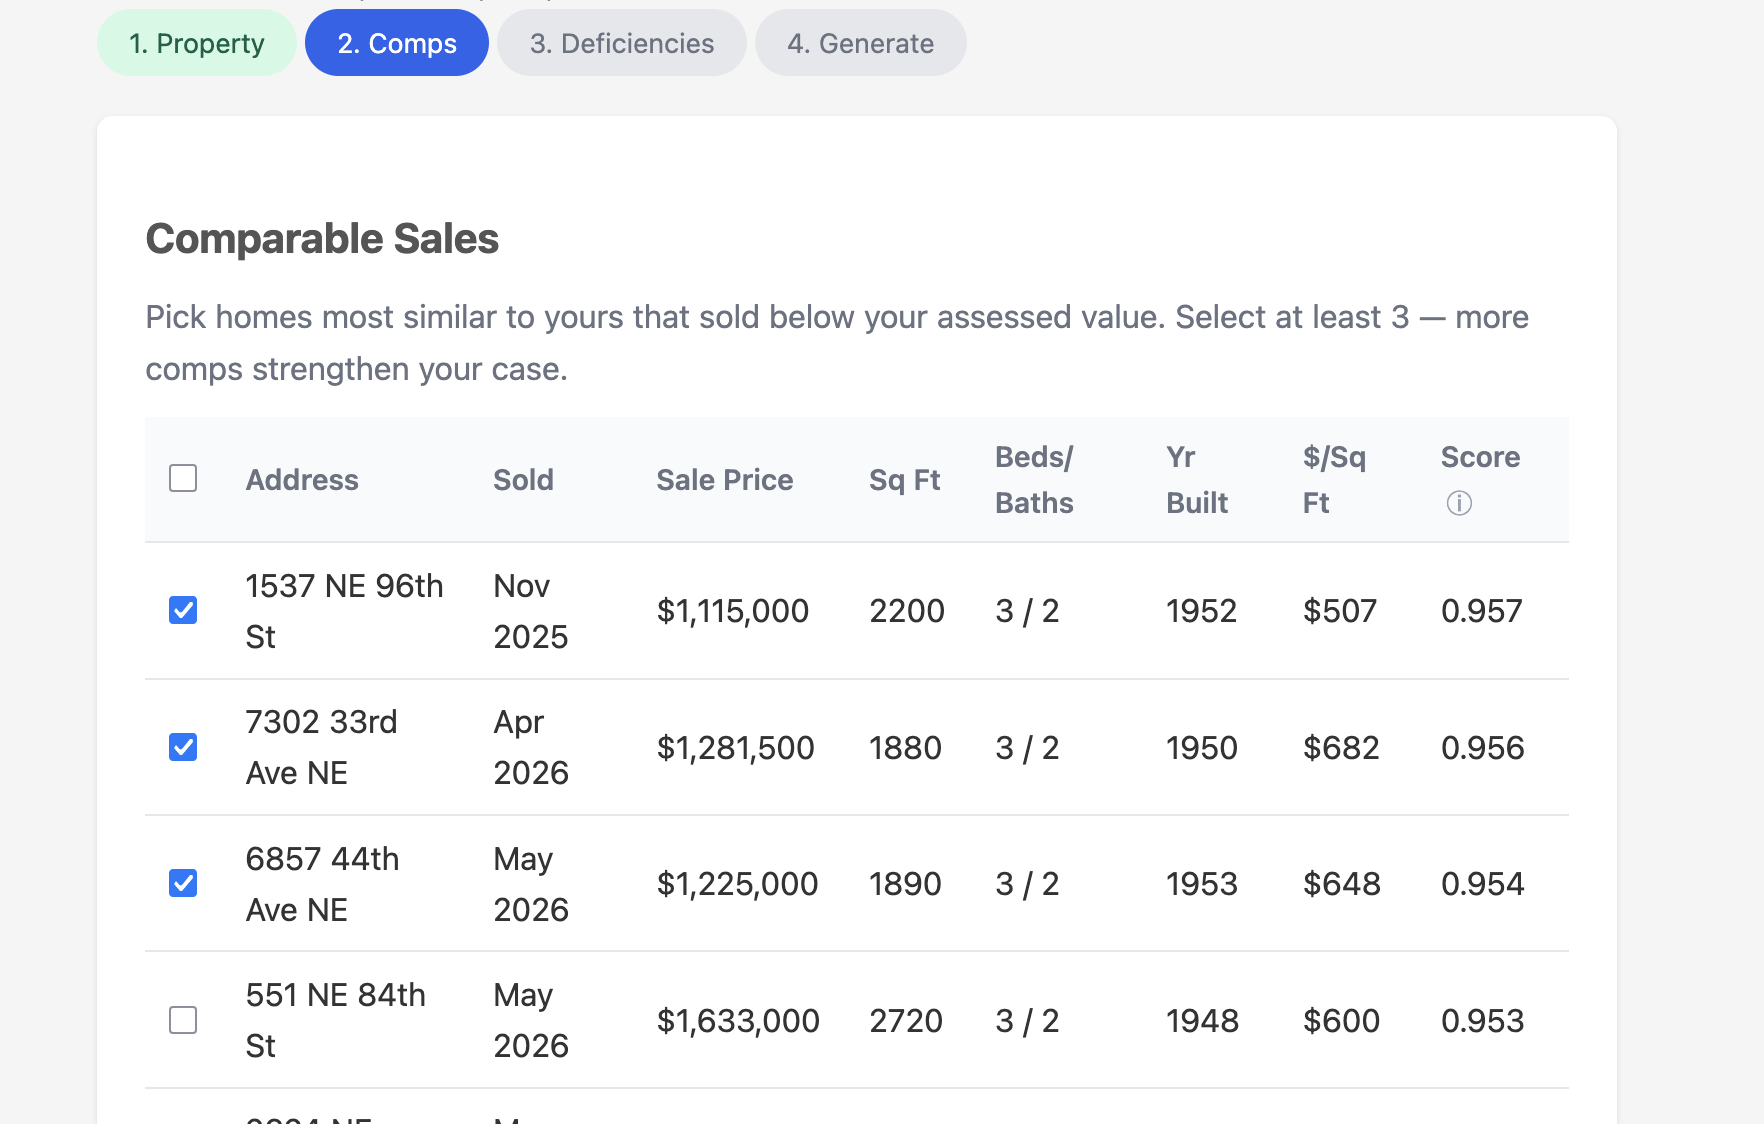Click the 0.953 score value

(x=1483, y=1021)
